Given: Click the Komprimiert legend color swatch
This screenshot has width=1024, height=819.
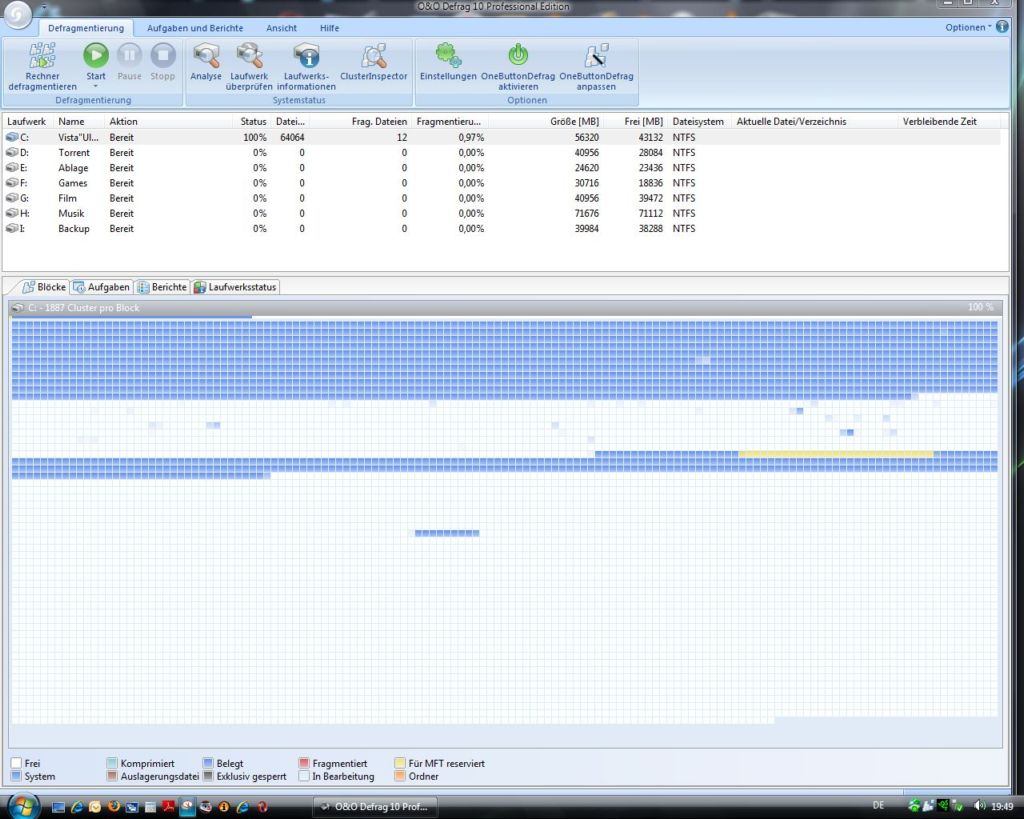Looking at the screenshot, I should click(112, 763).
